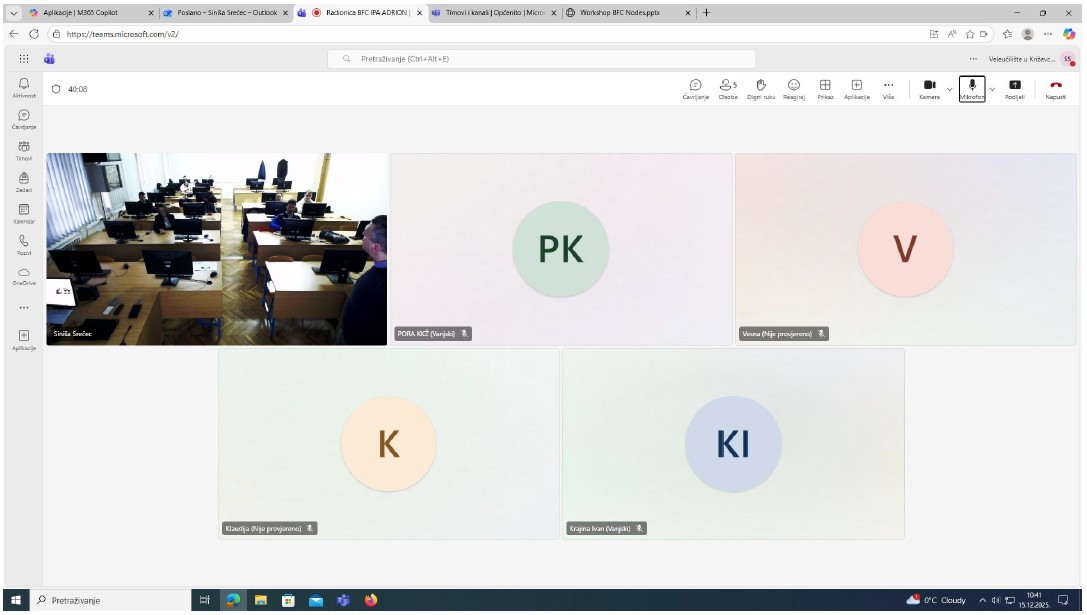Click the Pretraživanje search box in Teams

point(542,59)
